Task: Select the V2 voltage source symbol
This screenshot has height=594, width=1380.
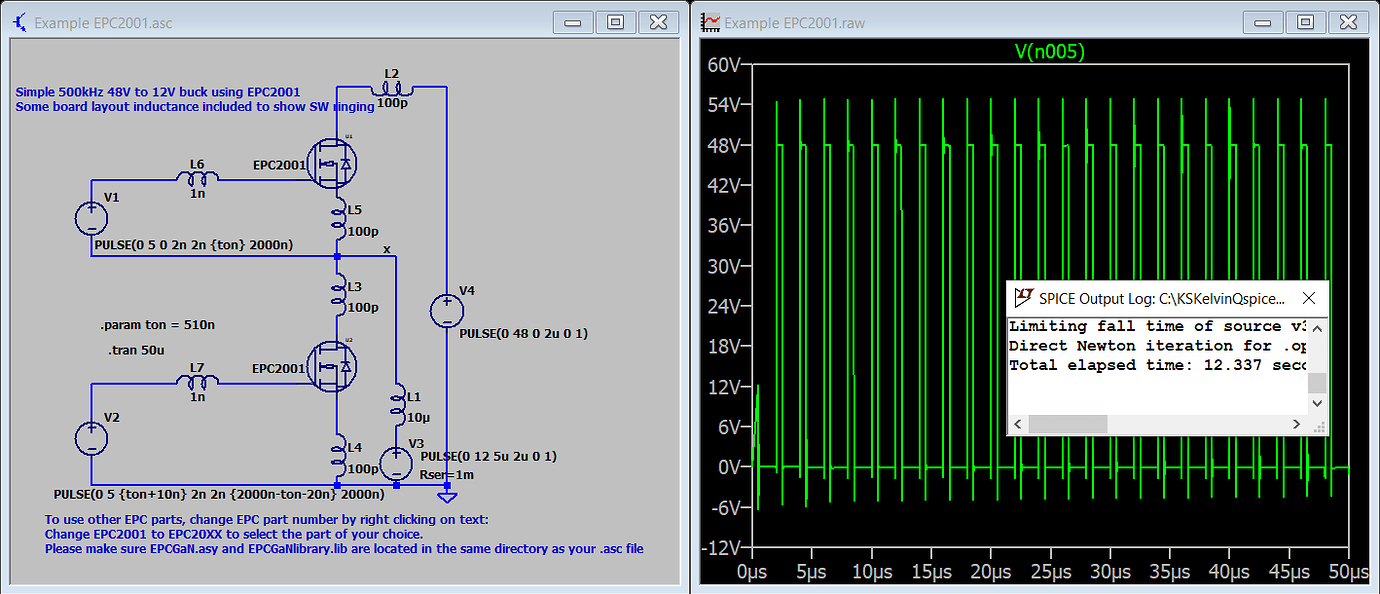Action: pyautogui.click(x=91, y=438)
